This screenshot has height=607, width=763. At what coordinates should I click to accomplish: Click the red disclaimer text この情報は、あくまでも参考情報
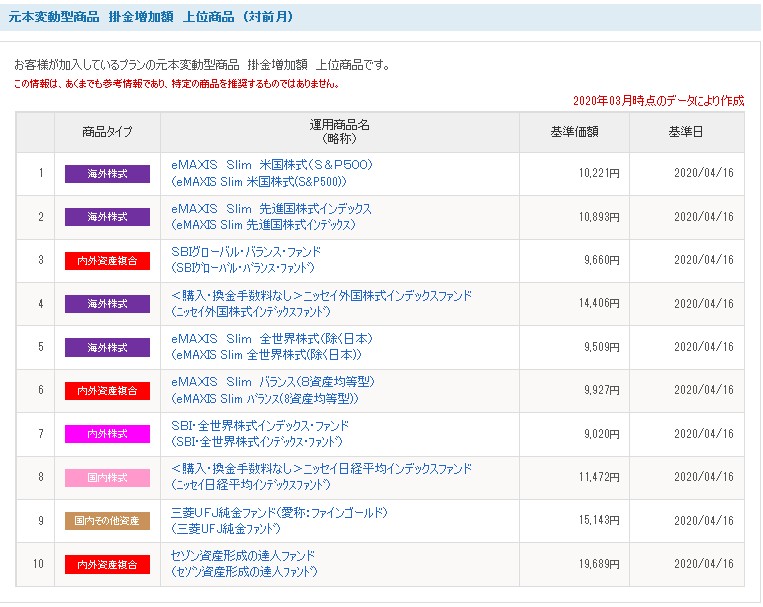177,84
